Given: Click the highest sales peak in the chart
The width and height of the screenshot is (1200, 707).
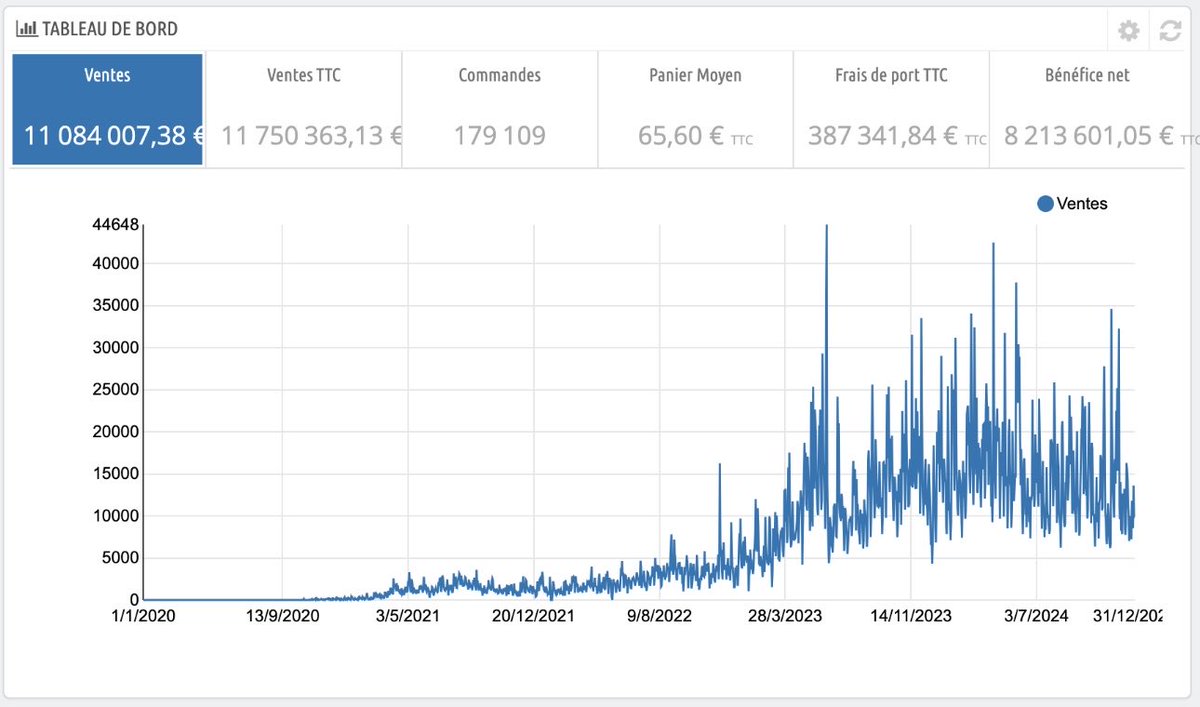Looking at the screenshot, I should (826, 227).
